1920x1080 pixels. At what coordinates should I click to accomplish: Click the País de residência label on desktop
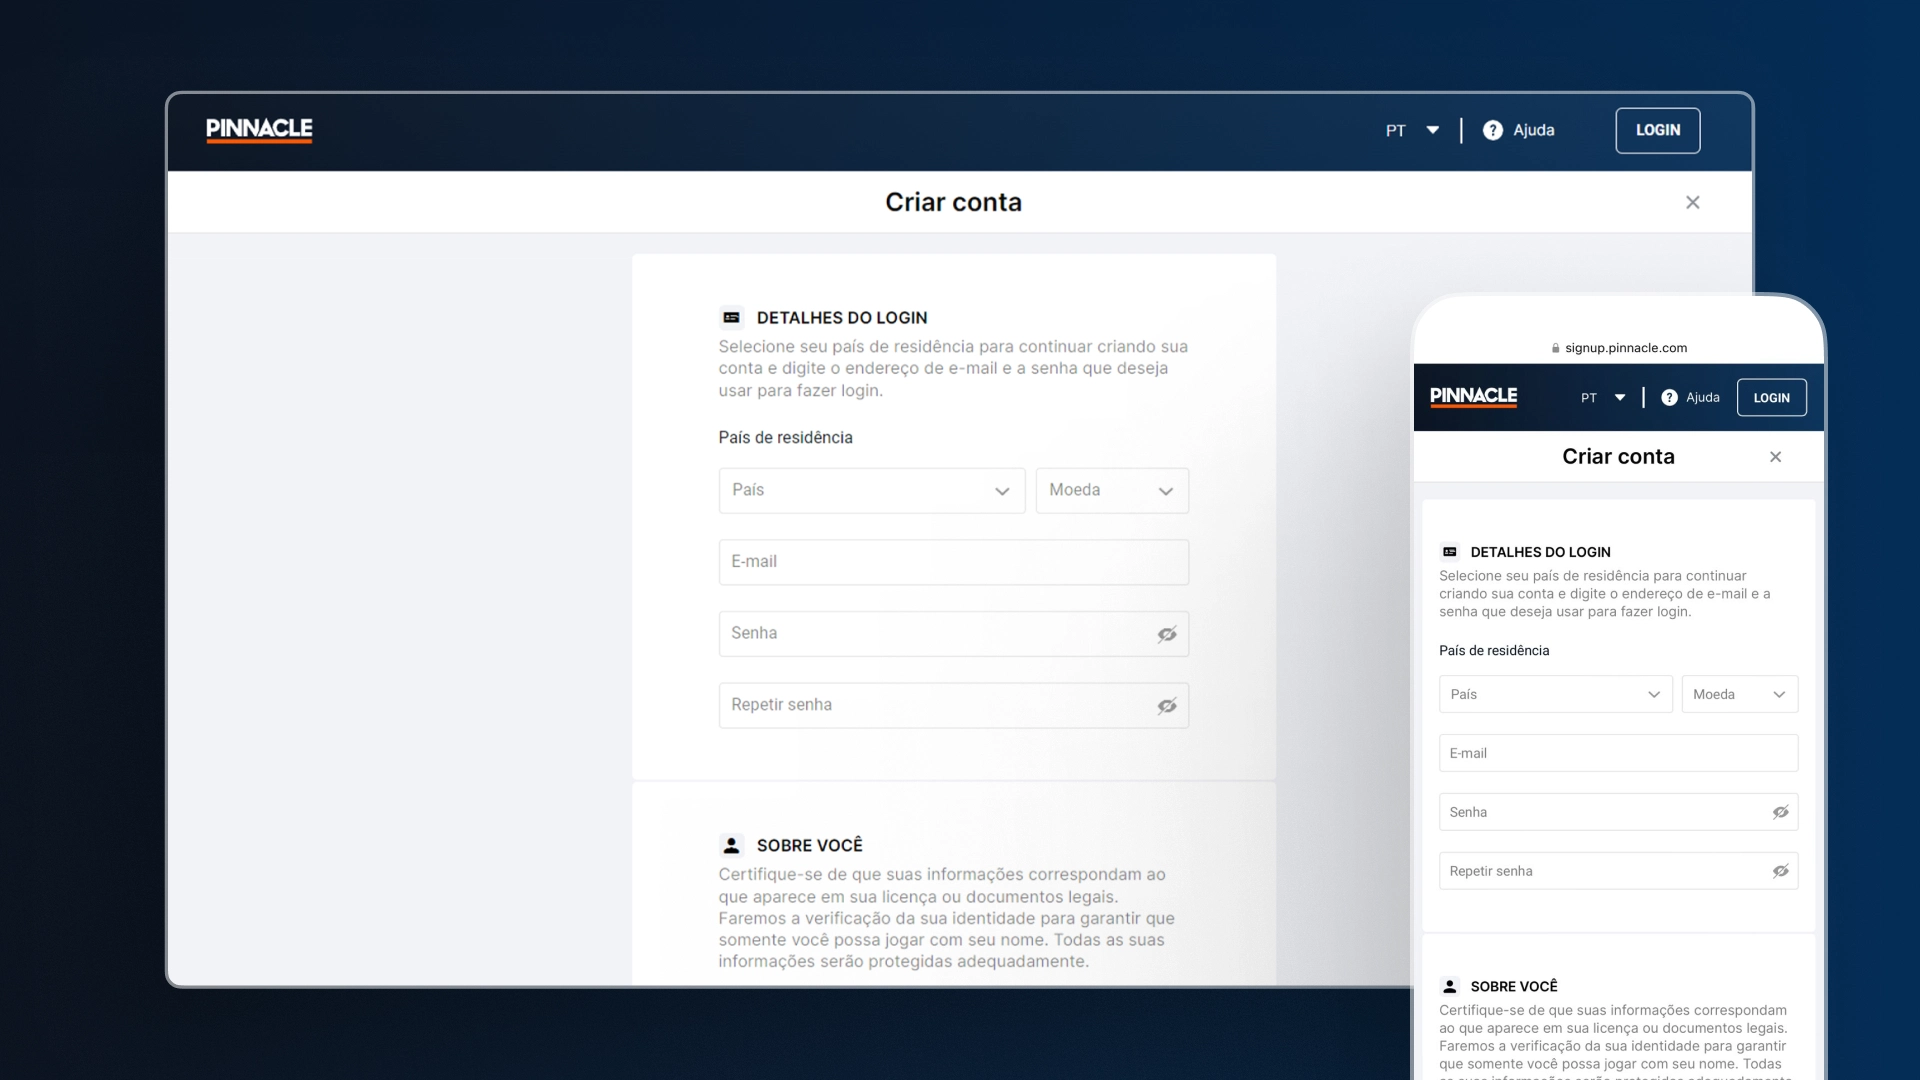tap(785, 438)
